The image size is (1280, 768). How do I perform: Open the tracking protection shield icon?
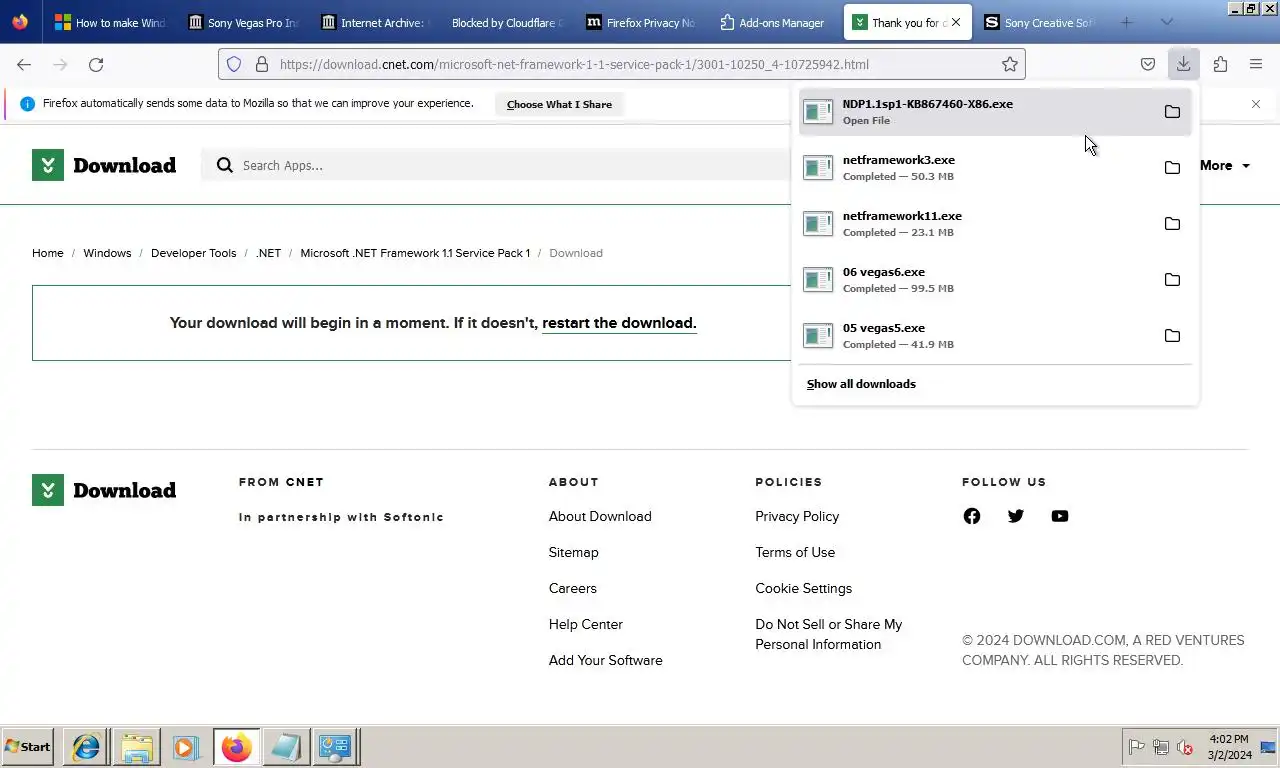234,64
